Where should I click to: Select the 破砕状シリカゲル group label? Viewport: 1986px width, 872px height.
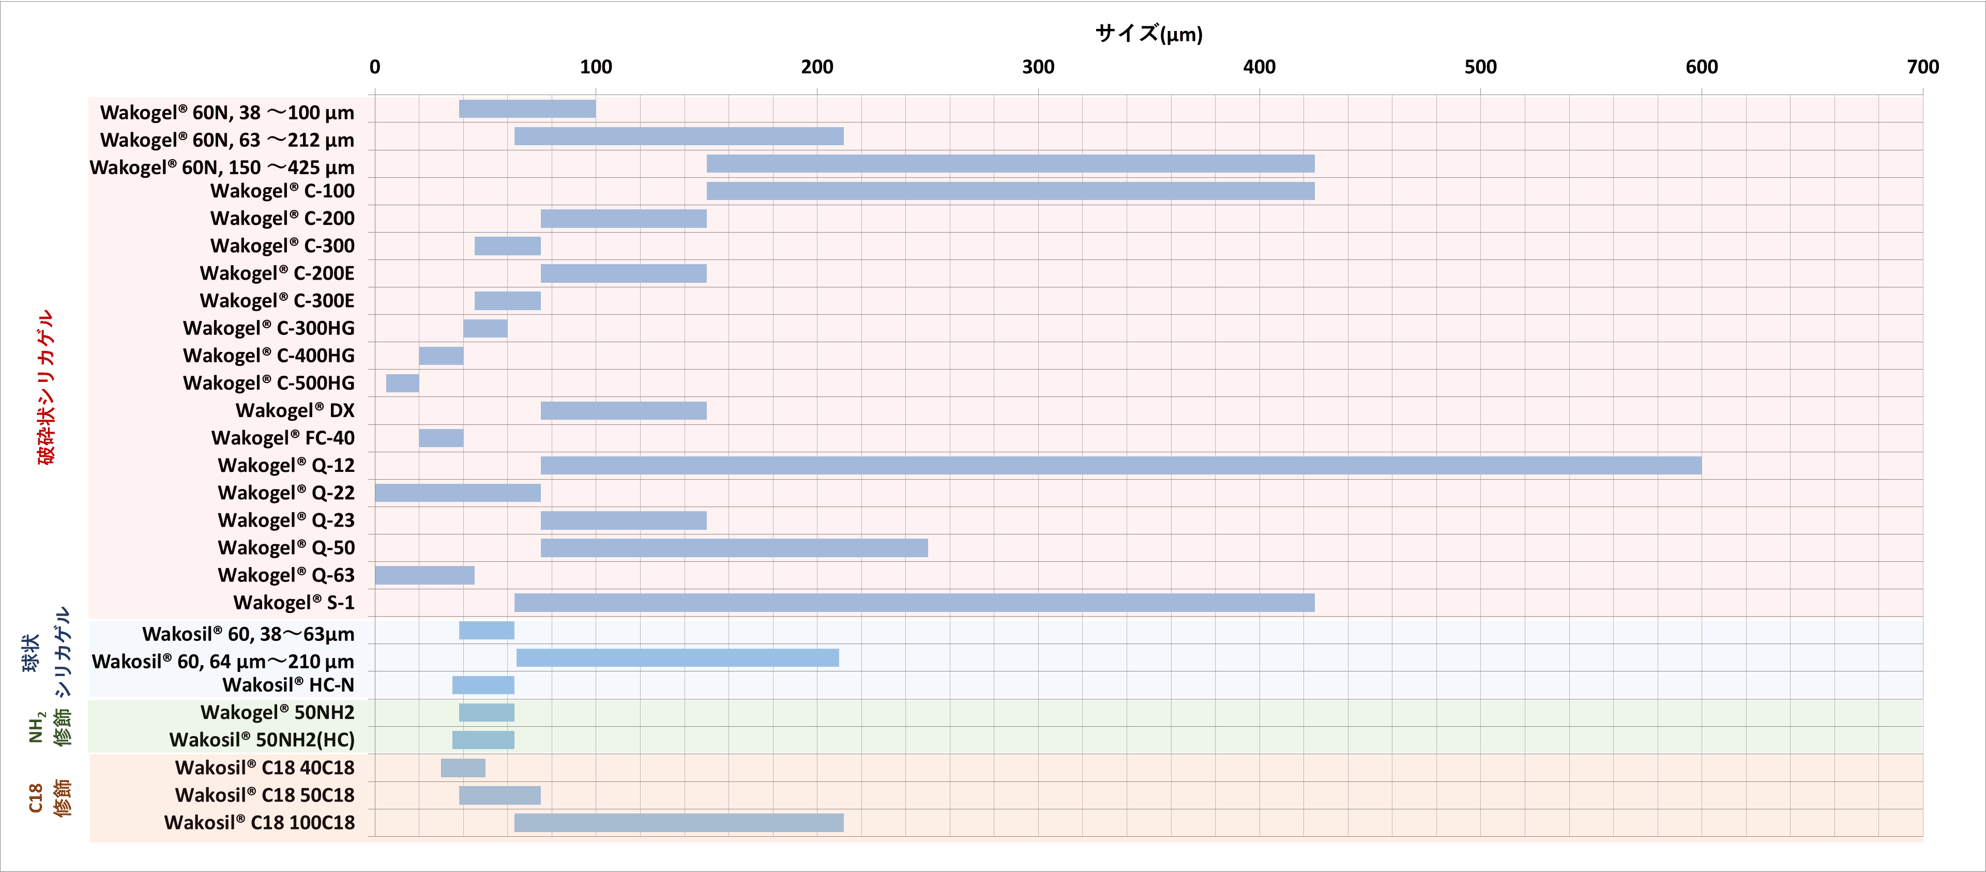coord(46,388)
